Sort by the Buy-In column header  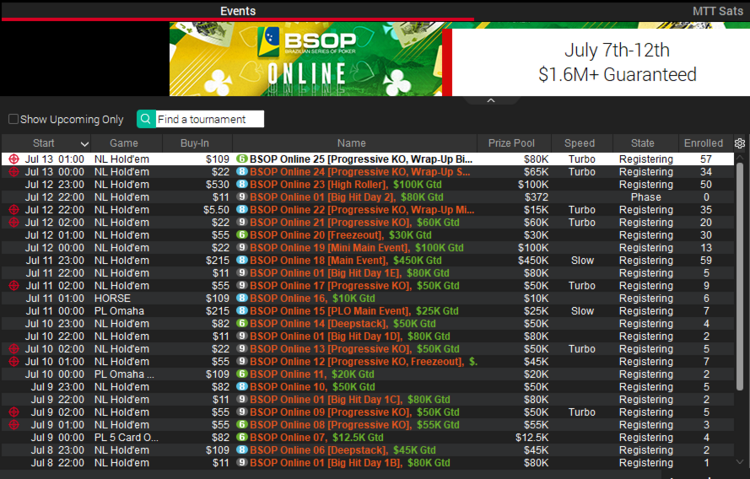(x=195, y=143)
